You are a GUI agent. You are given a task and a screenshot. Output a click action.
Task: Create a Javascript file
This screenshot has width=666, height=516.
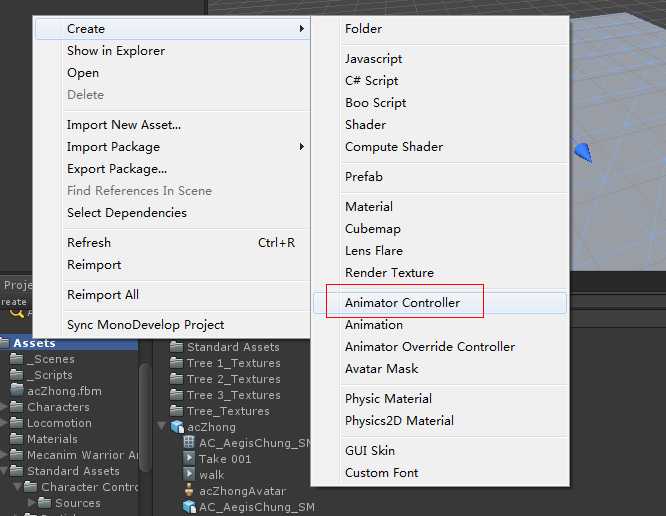(x=373, y=59)
